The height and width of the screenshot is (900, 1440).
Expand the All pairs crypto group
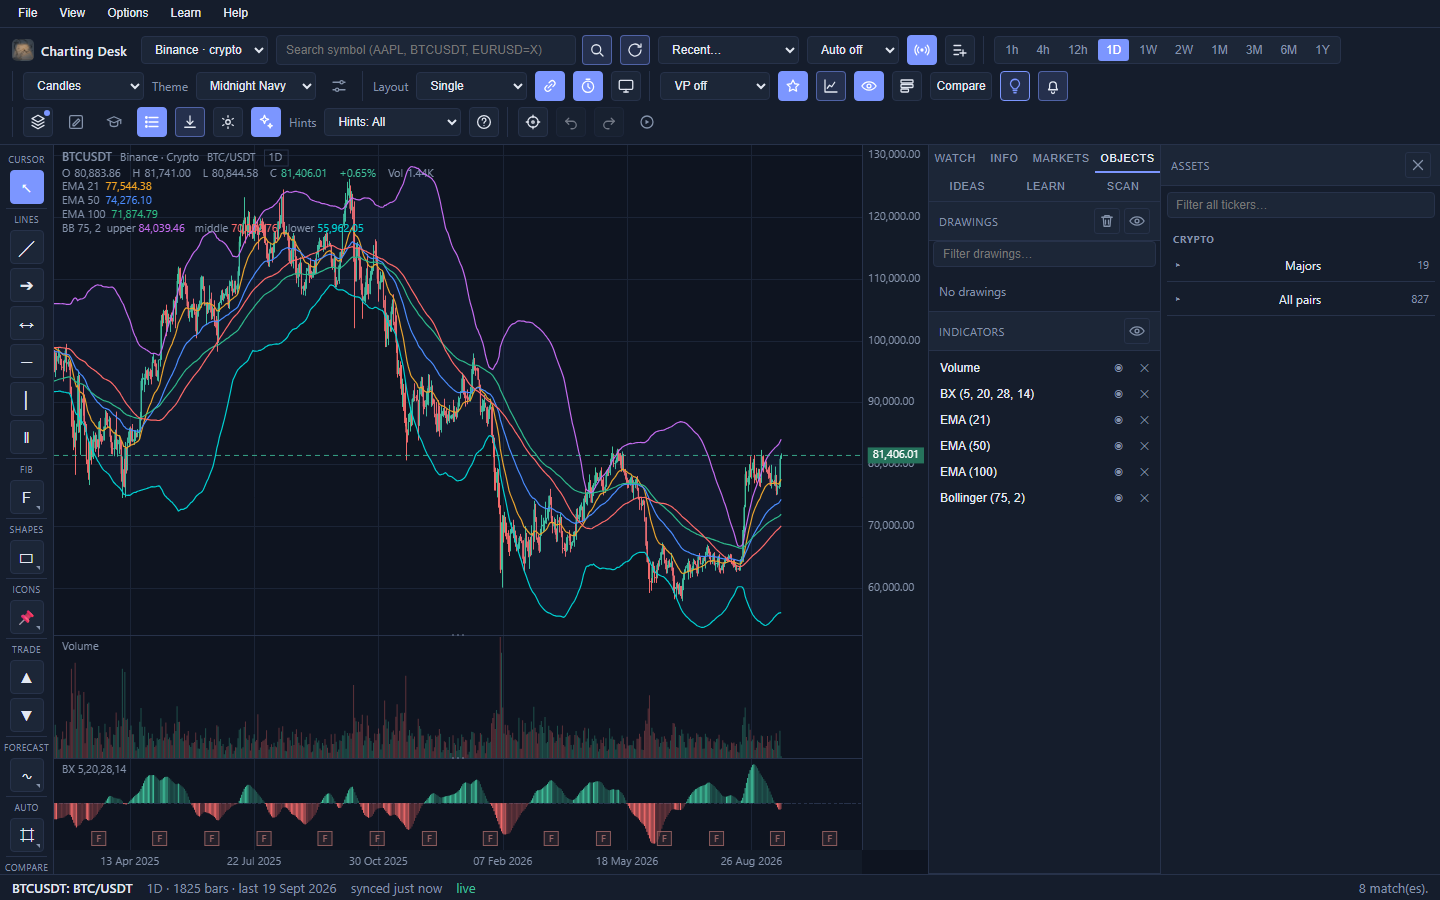pos(1301,300)
